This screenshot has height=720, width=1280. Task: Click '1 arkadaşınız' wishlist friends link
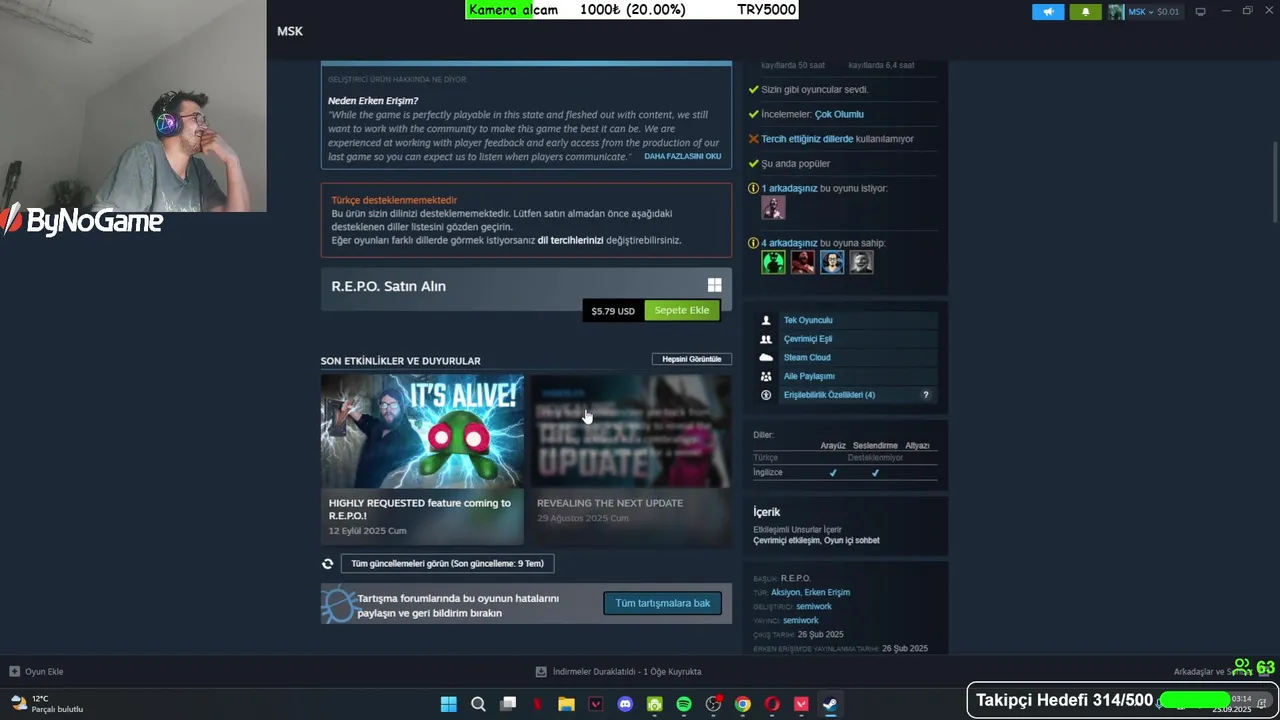pos(789,188)
